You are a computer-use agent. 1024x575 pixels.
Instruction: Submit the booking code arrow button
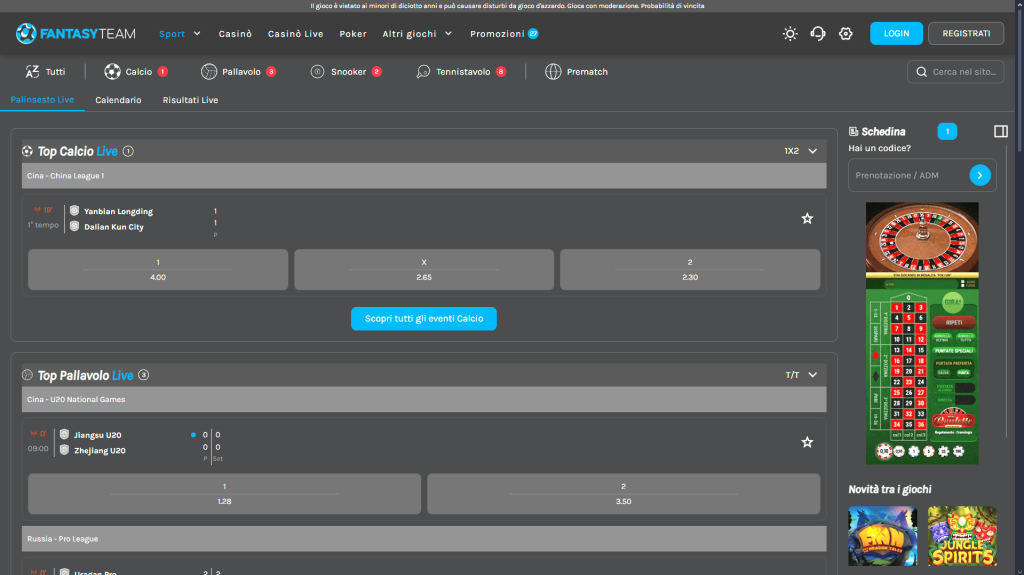[x=980, y=175]
